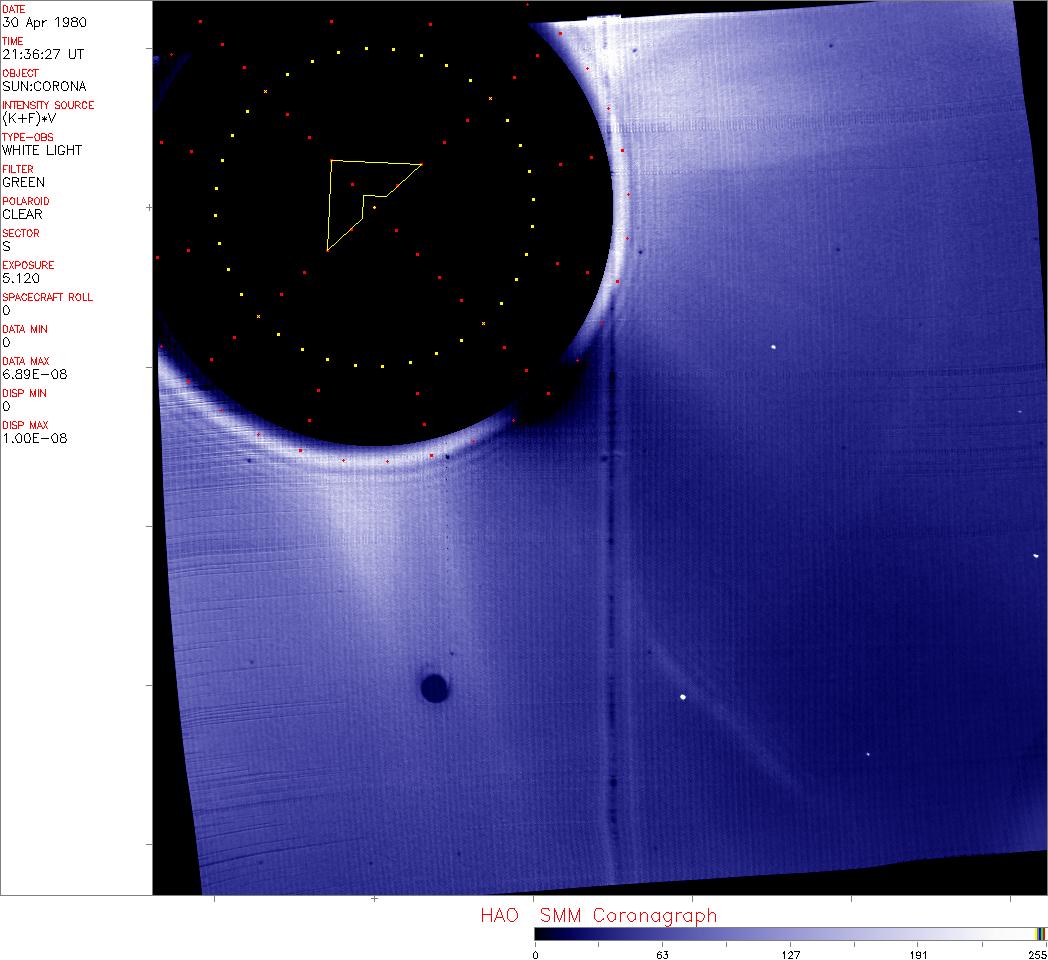Click the "255" label under the color bar
The width and height of the screenshot is (1048, 960).
point(1037,954)
